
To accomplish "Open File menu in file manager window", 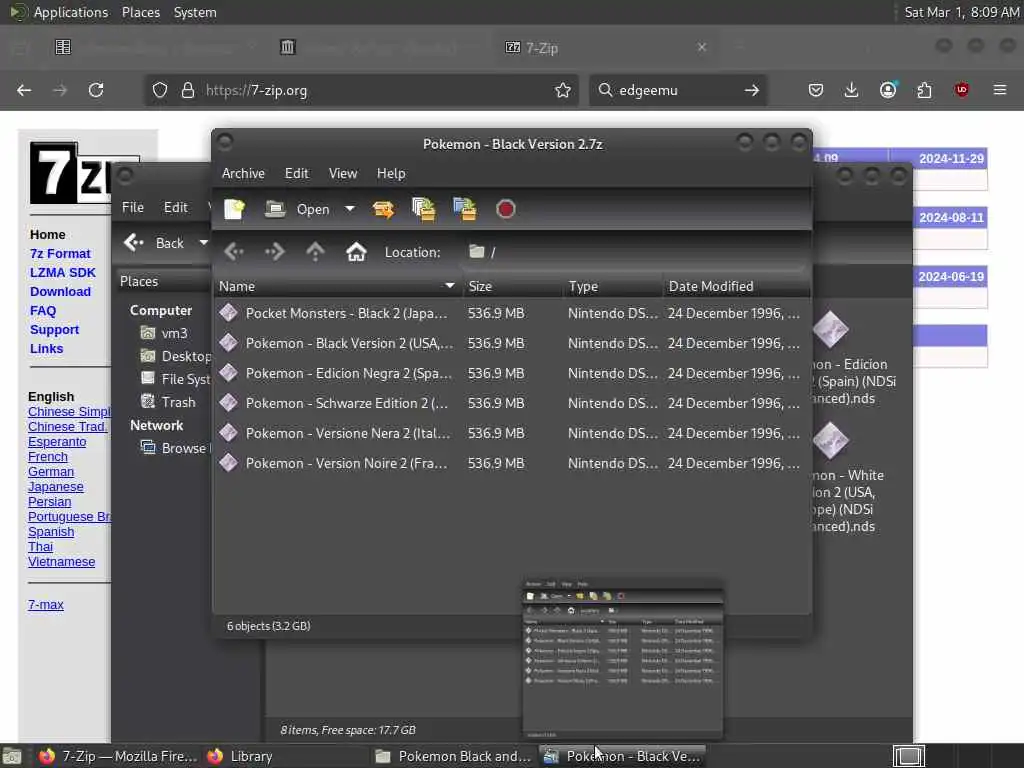I will tap(133, 207).
